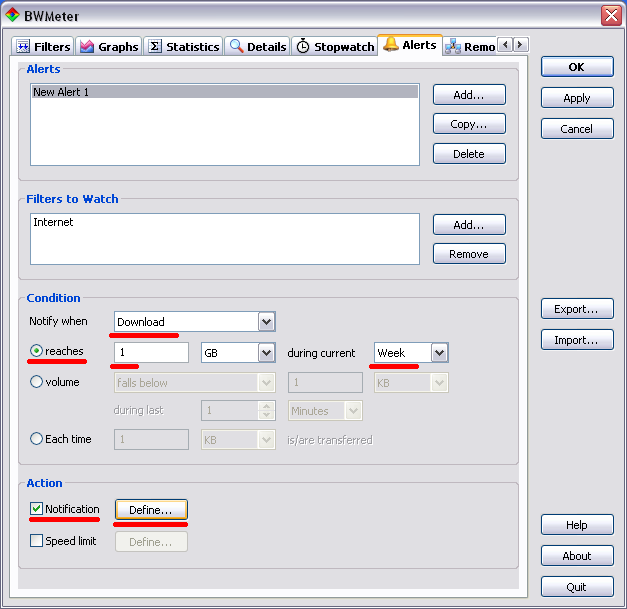Select the 'volume' radio button
The width and height of the screenshot is (627, 609).
tap(37, 382)
